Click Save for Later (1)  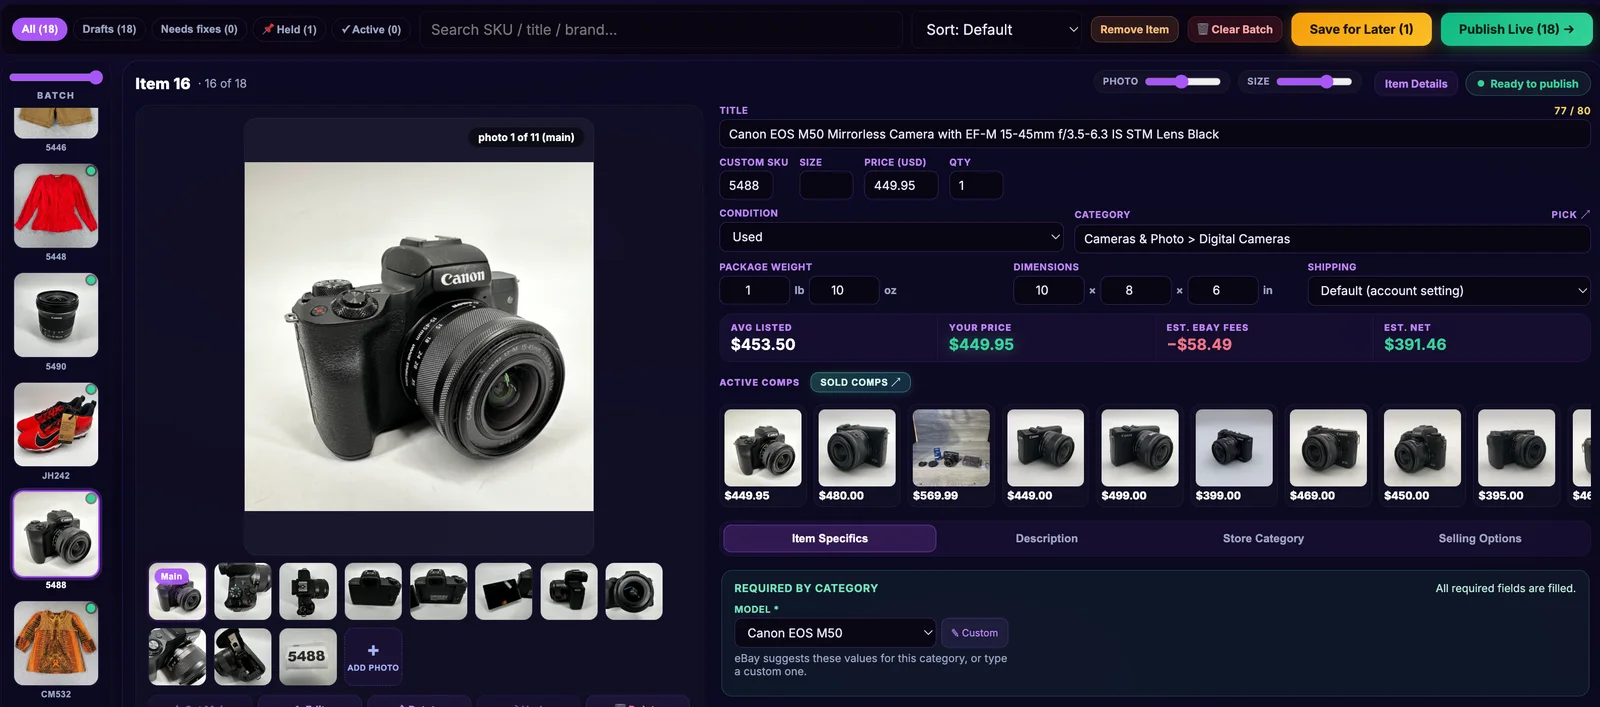pos(1361,29)
